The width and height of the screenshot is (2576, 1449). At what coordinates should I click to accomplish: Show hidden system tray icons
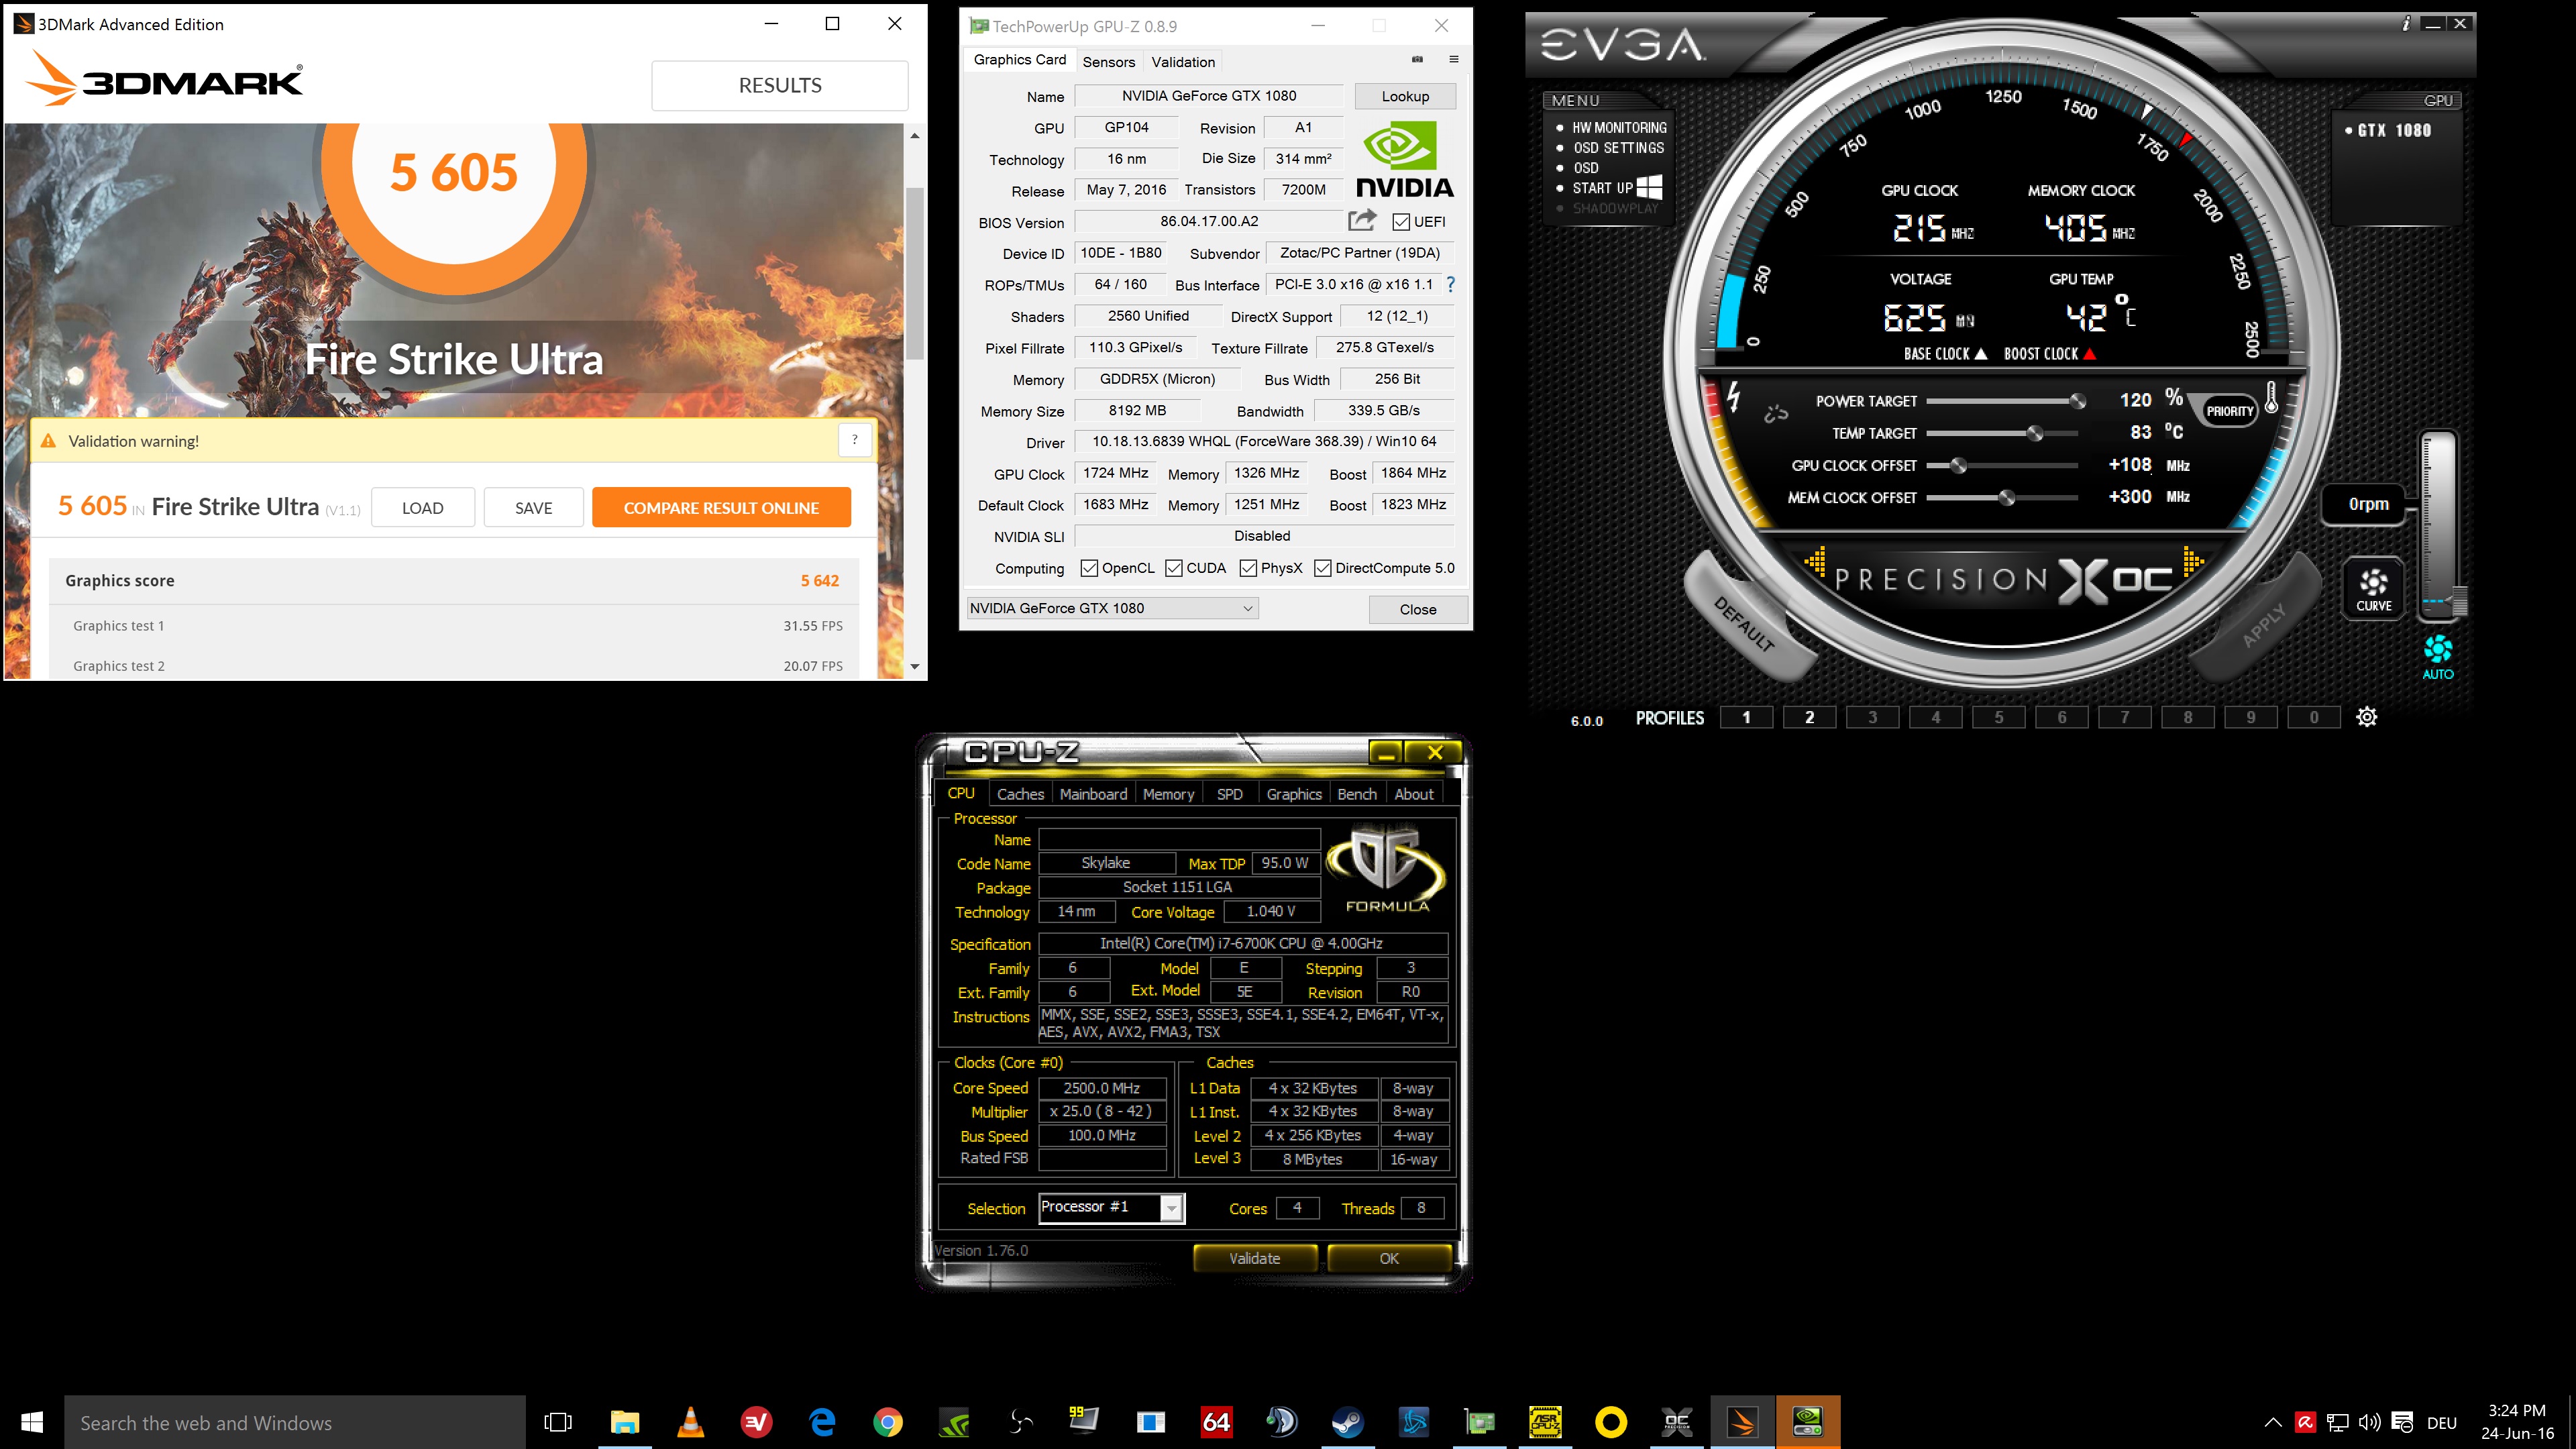coord(2272,1422)
